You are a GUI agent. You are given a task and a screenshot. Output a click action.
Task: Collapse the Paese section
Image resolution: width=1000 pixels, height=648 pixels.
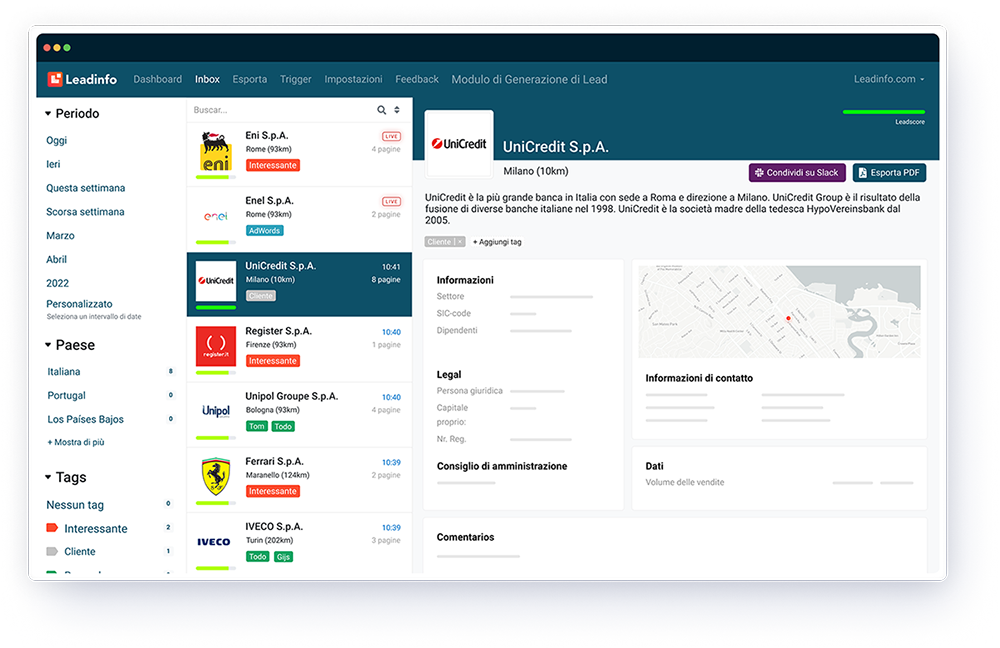click(48, 345)
